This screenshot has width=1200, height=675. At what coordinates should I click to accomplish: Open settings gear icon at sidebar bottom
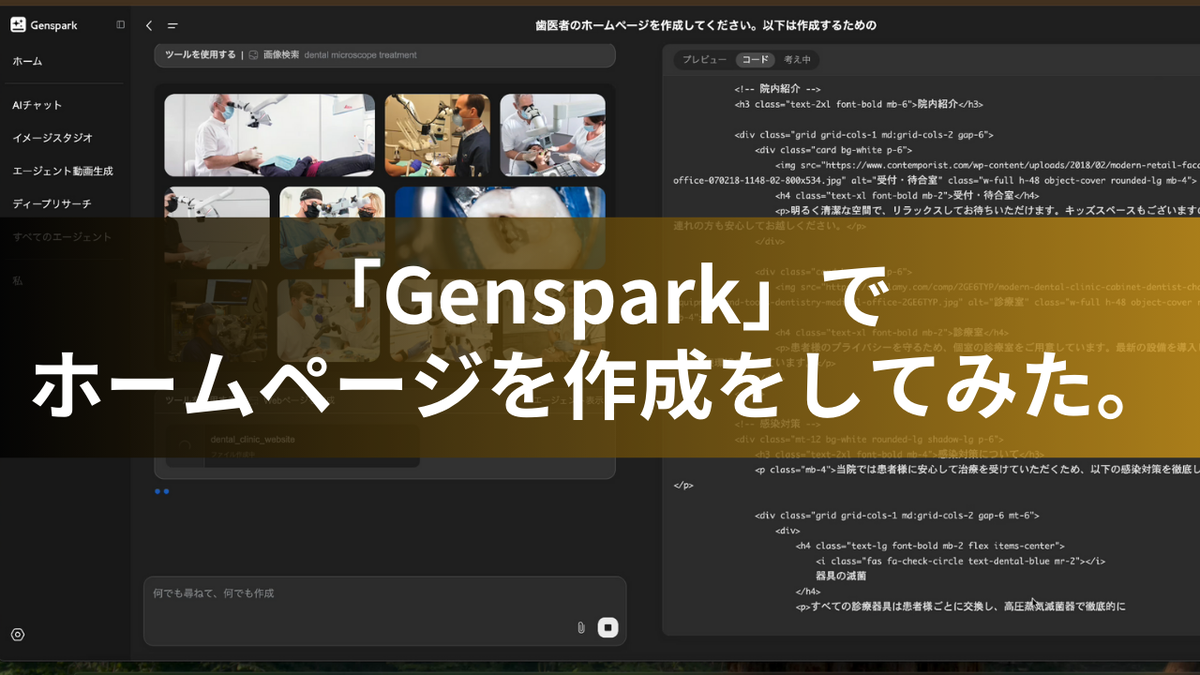(x=18, y=635)
